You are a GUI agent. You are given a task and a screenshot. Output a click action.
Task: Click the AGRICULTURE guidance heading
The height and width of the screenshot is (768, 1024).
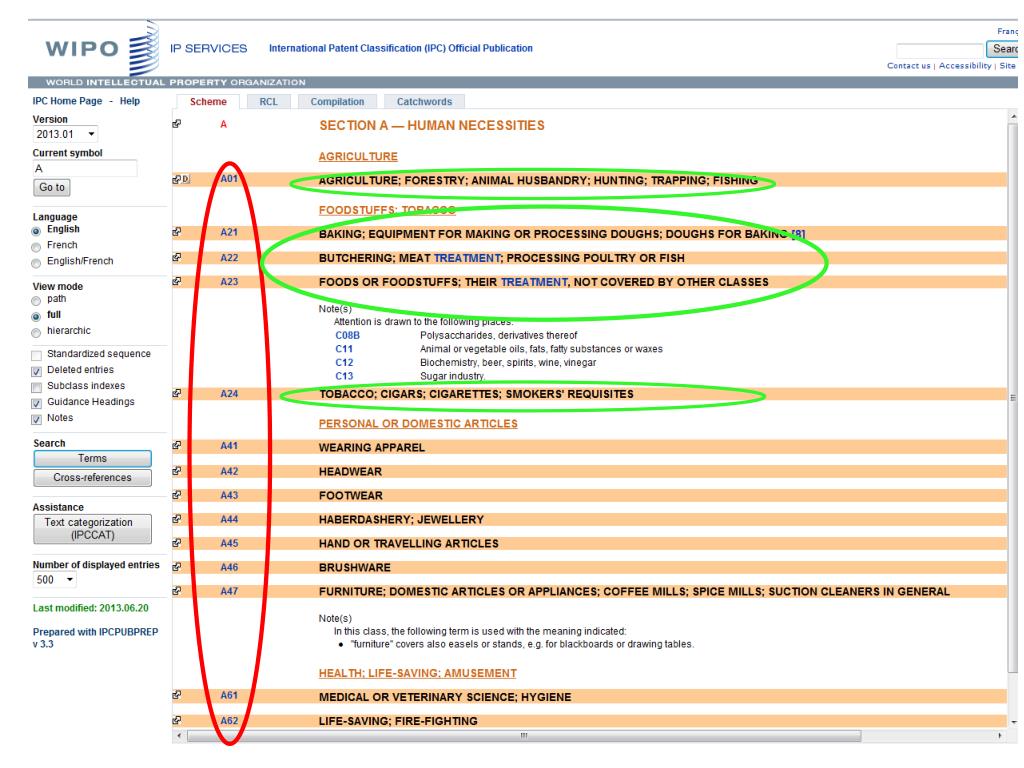point(358,157)
